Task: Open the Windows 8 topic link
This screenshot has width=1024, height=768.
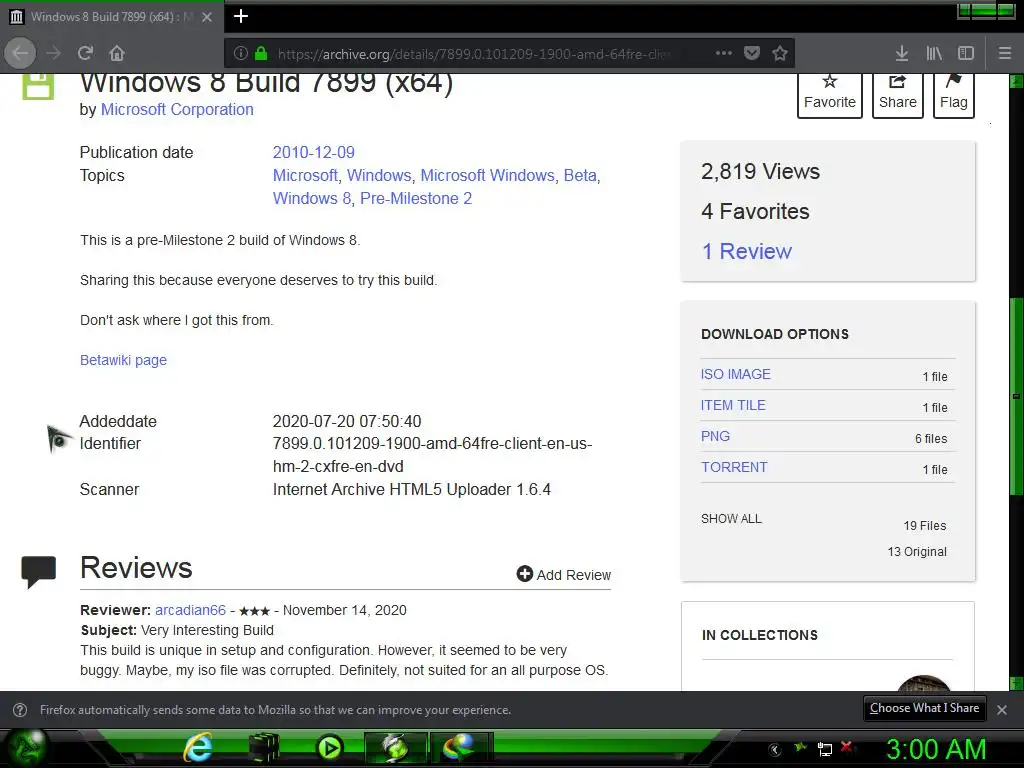Action: point(312,198)
